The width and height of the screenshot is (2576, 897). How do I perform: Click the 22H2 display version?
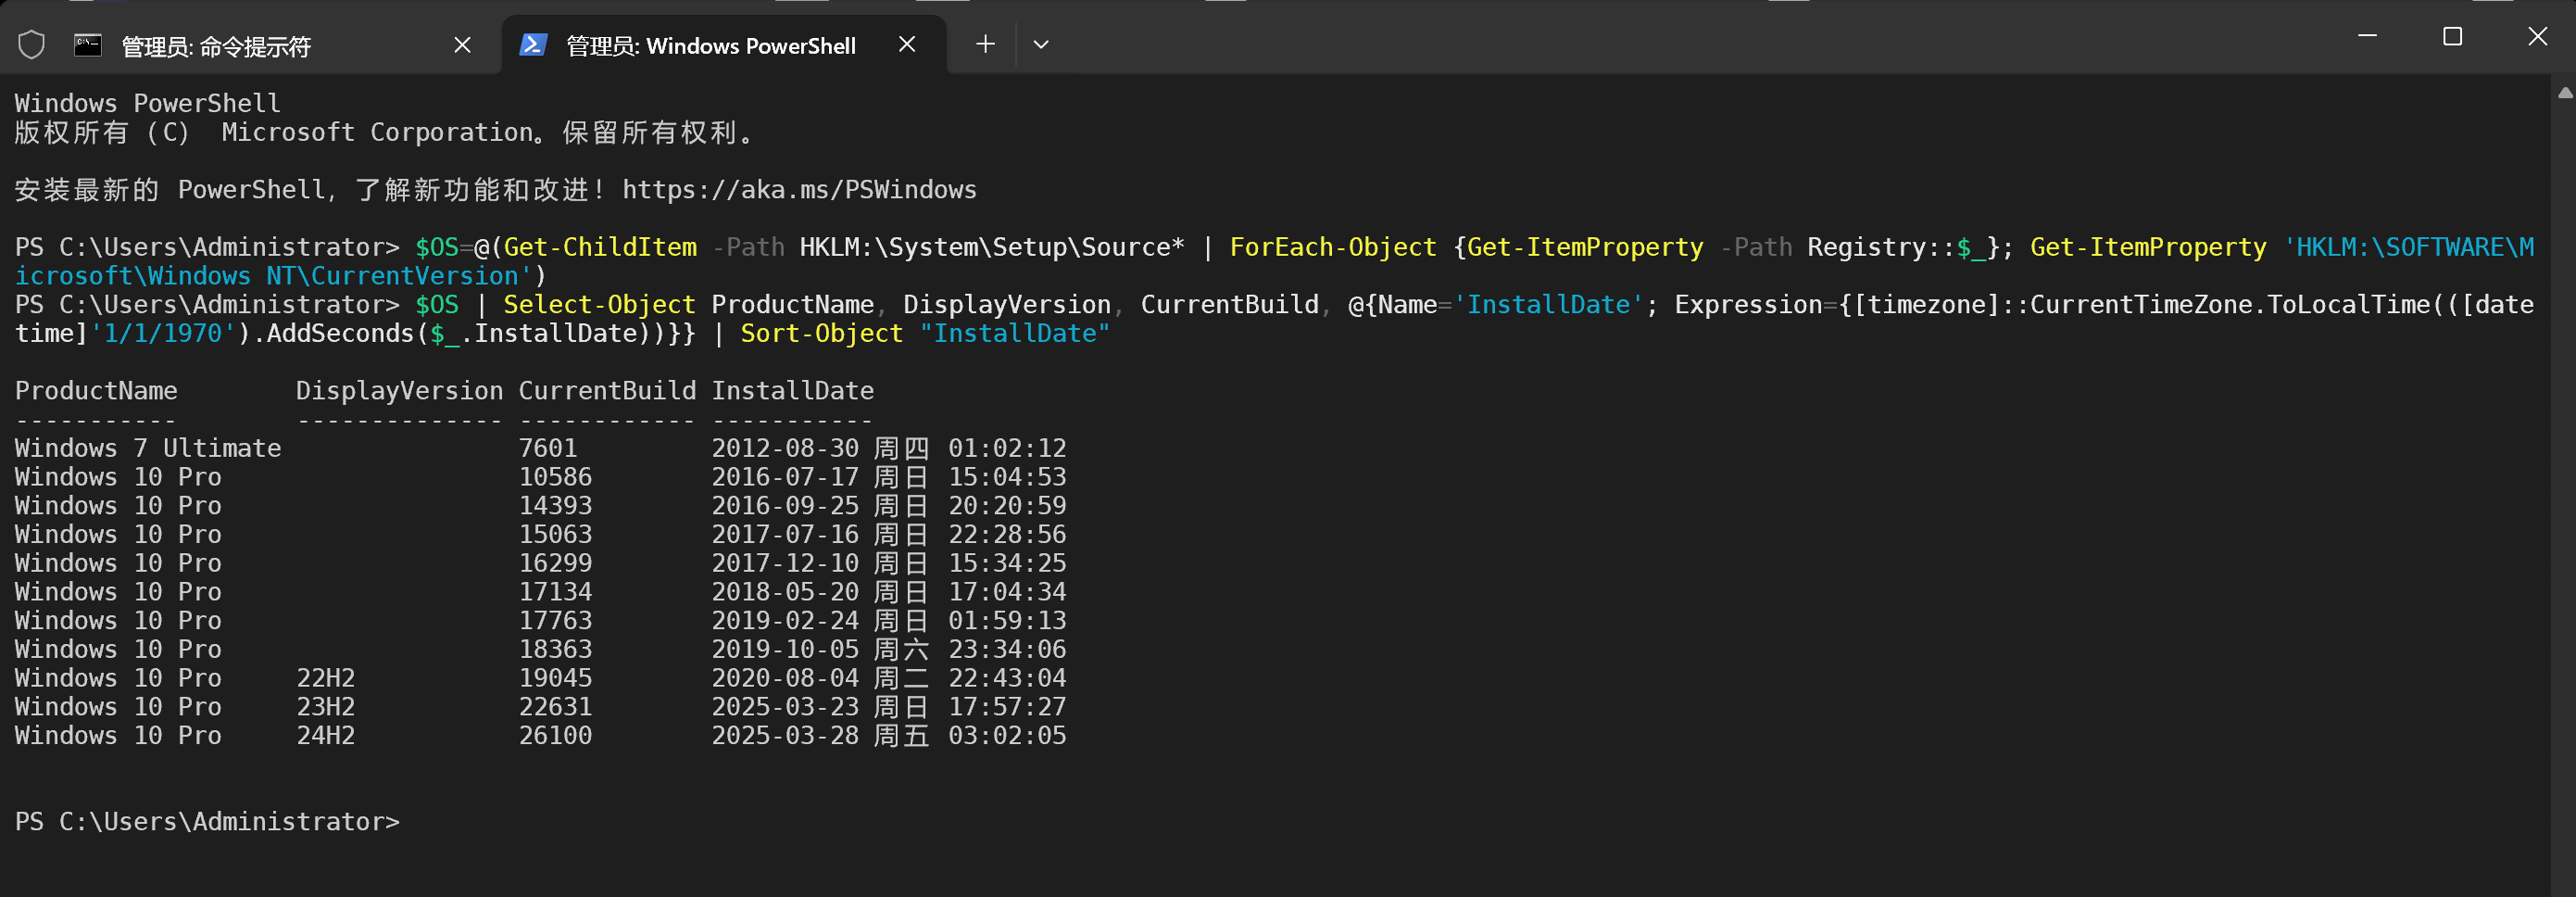tap(326, 678)
